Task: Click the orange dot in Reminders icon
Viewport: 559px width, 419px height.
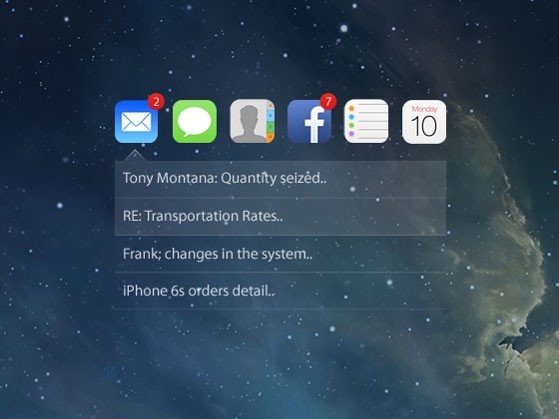Action: [352, 109]
